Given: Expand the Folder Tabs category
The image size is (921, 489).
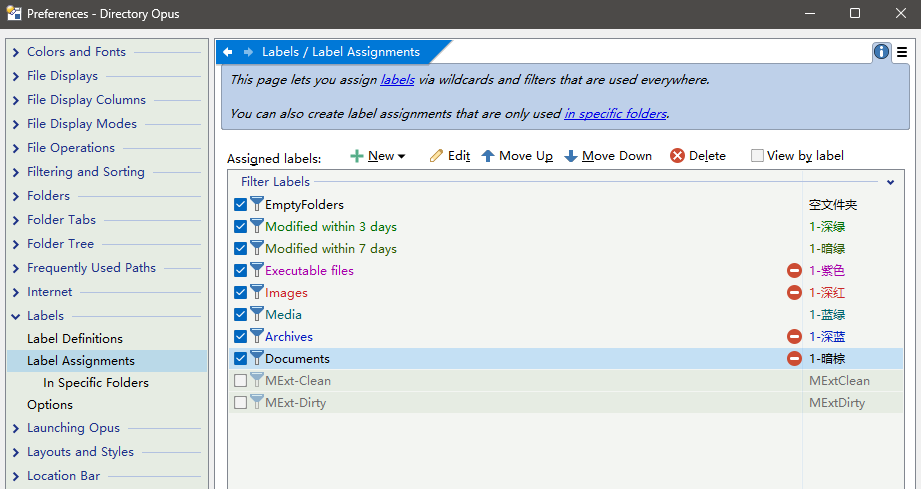Looking at the screenshot, I should click(x=16, y=220).
